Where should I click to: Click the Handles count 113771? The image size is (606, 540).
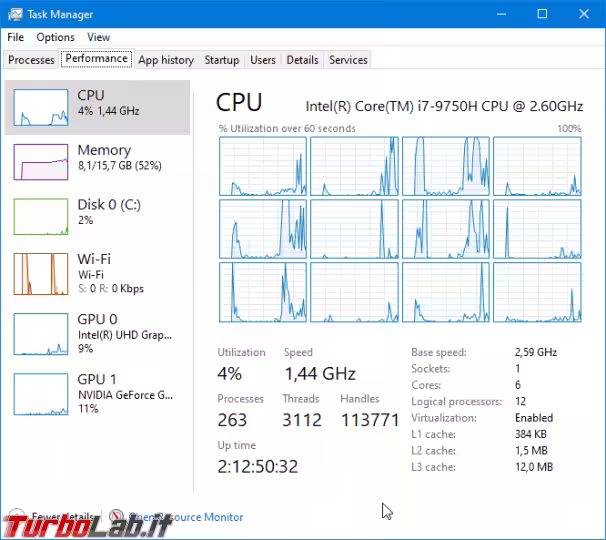[x=370, y=420]
